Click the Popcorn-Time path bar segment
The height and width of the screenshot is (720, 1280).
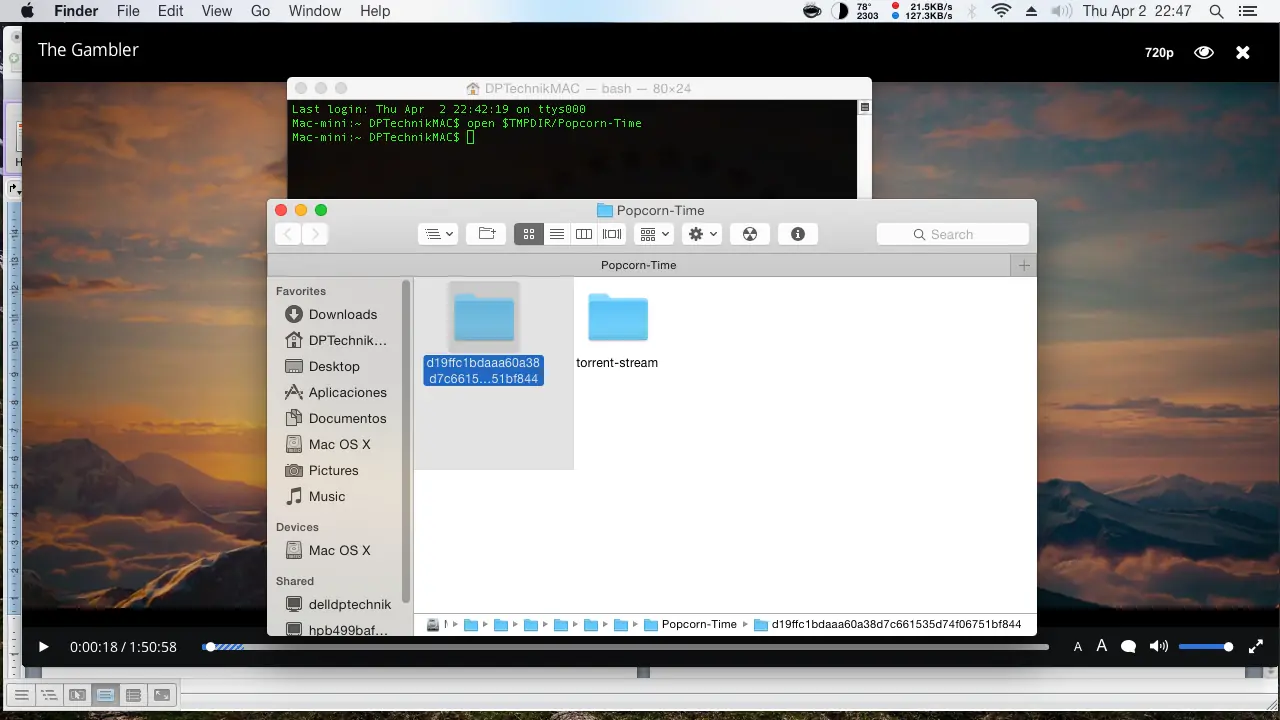click(x=691, y=624)
